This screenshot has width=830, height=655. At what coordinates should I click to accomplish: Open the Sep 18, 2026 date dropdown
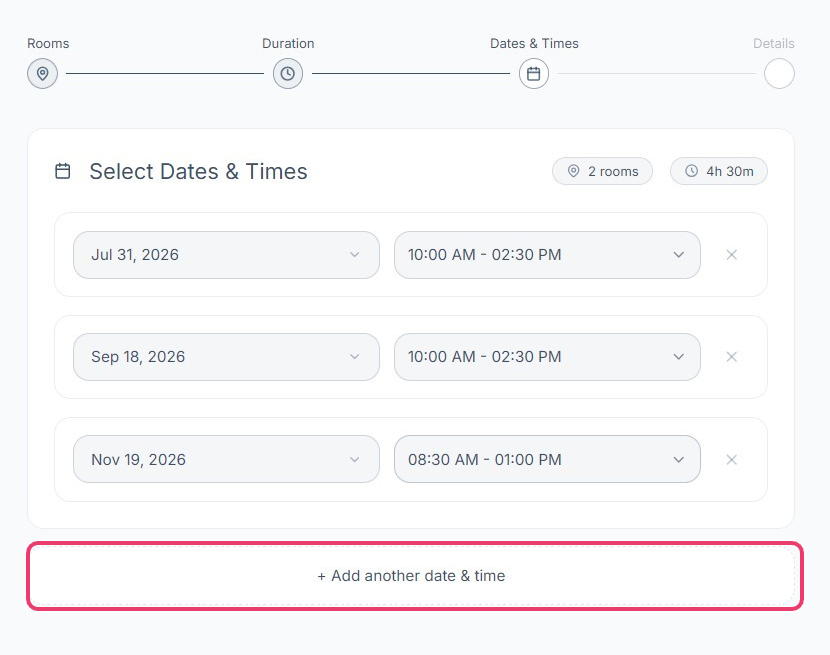[x=227, y=357]
